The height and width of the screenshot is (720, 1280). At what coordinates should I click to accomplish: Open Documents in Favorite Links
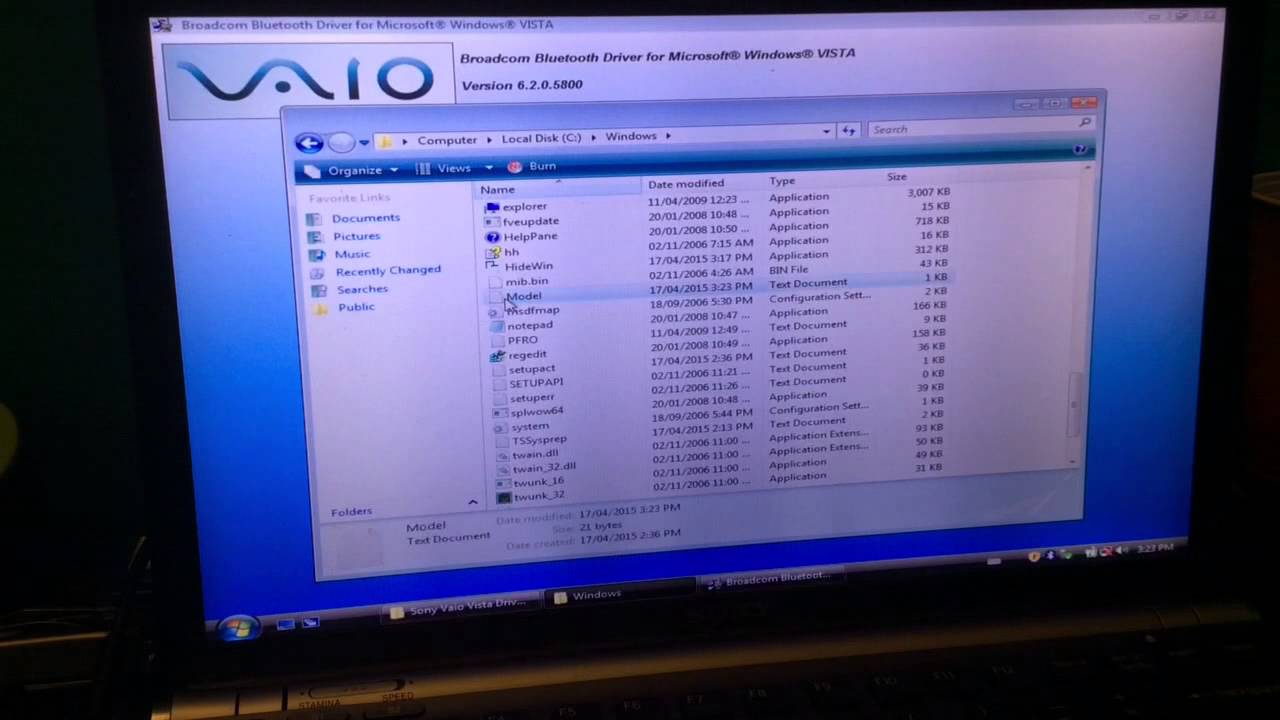tap(366, 218)
